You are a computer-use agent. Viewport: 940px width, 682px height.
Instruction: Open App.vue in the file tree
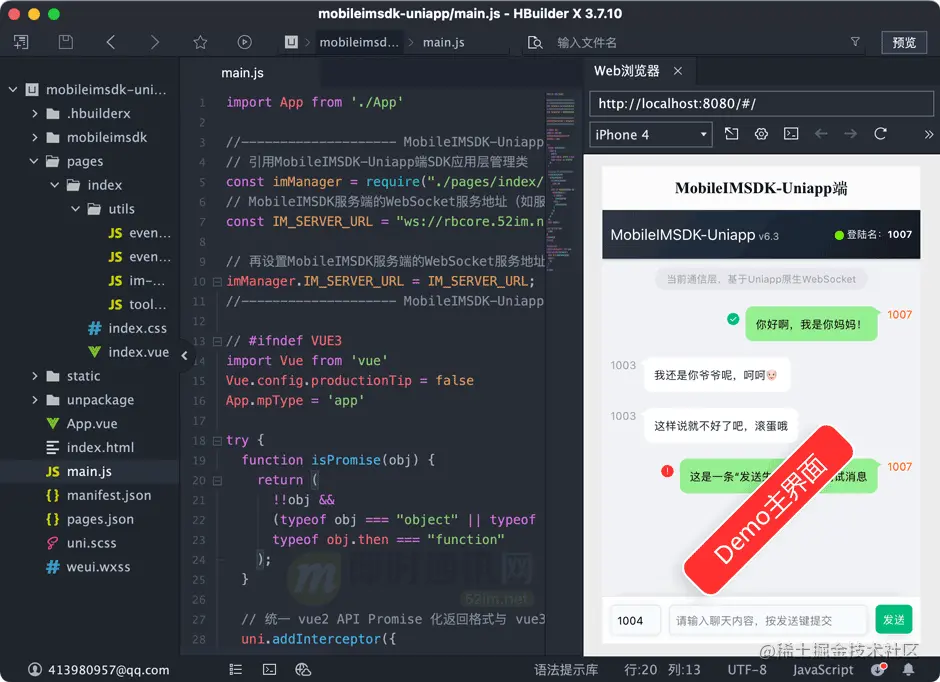92,424
